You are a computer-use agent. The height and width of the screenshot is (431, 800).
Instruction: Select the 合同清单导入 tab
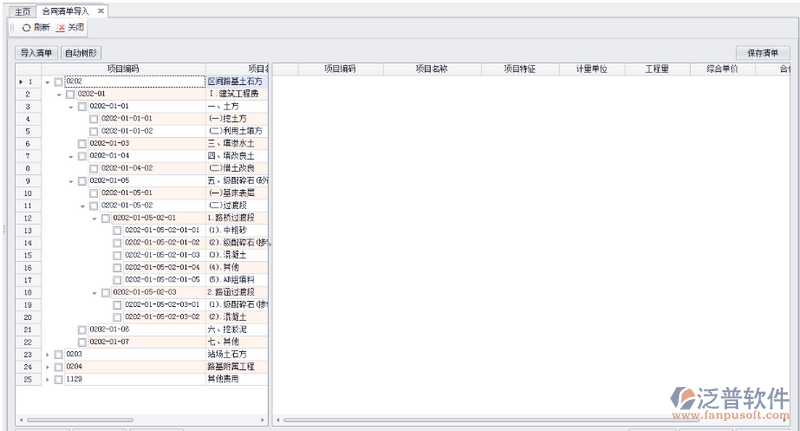tap(65, 11)
